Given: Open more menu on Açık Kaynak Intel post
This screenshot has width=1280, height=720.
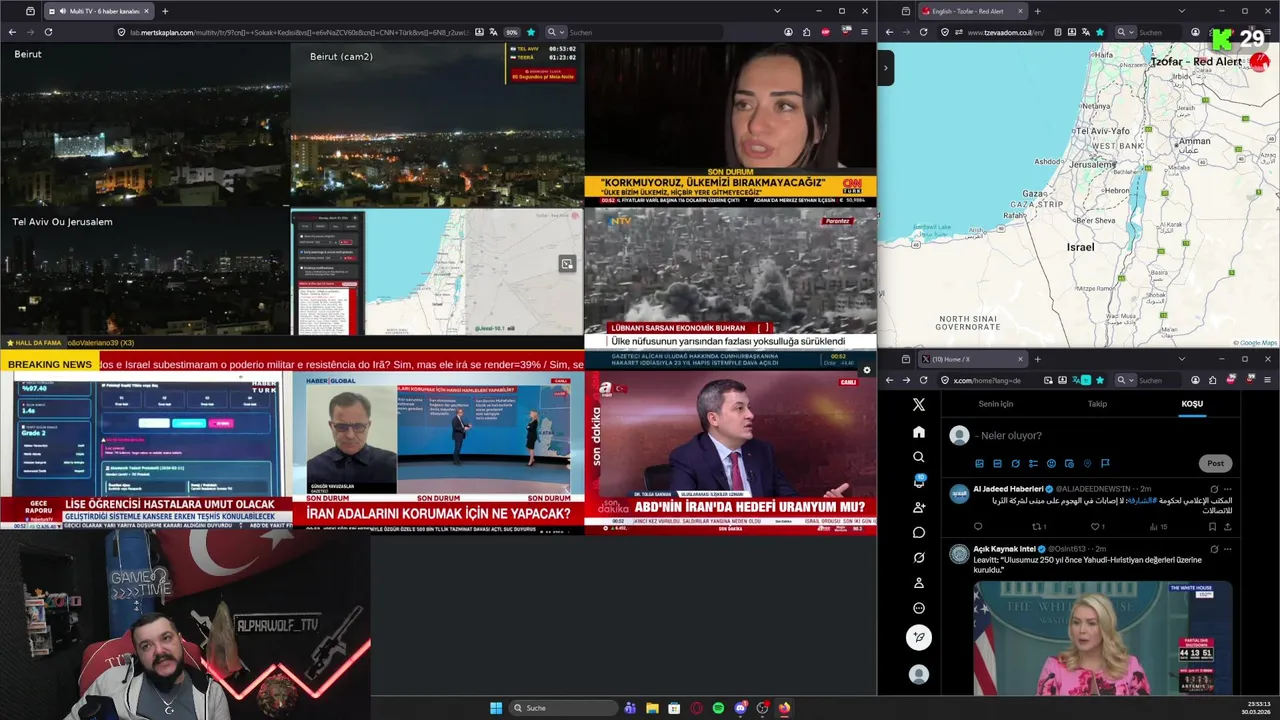Looking at the screenshot, I should tap(1228, 549).
